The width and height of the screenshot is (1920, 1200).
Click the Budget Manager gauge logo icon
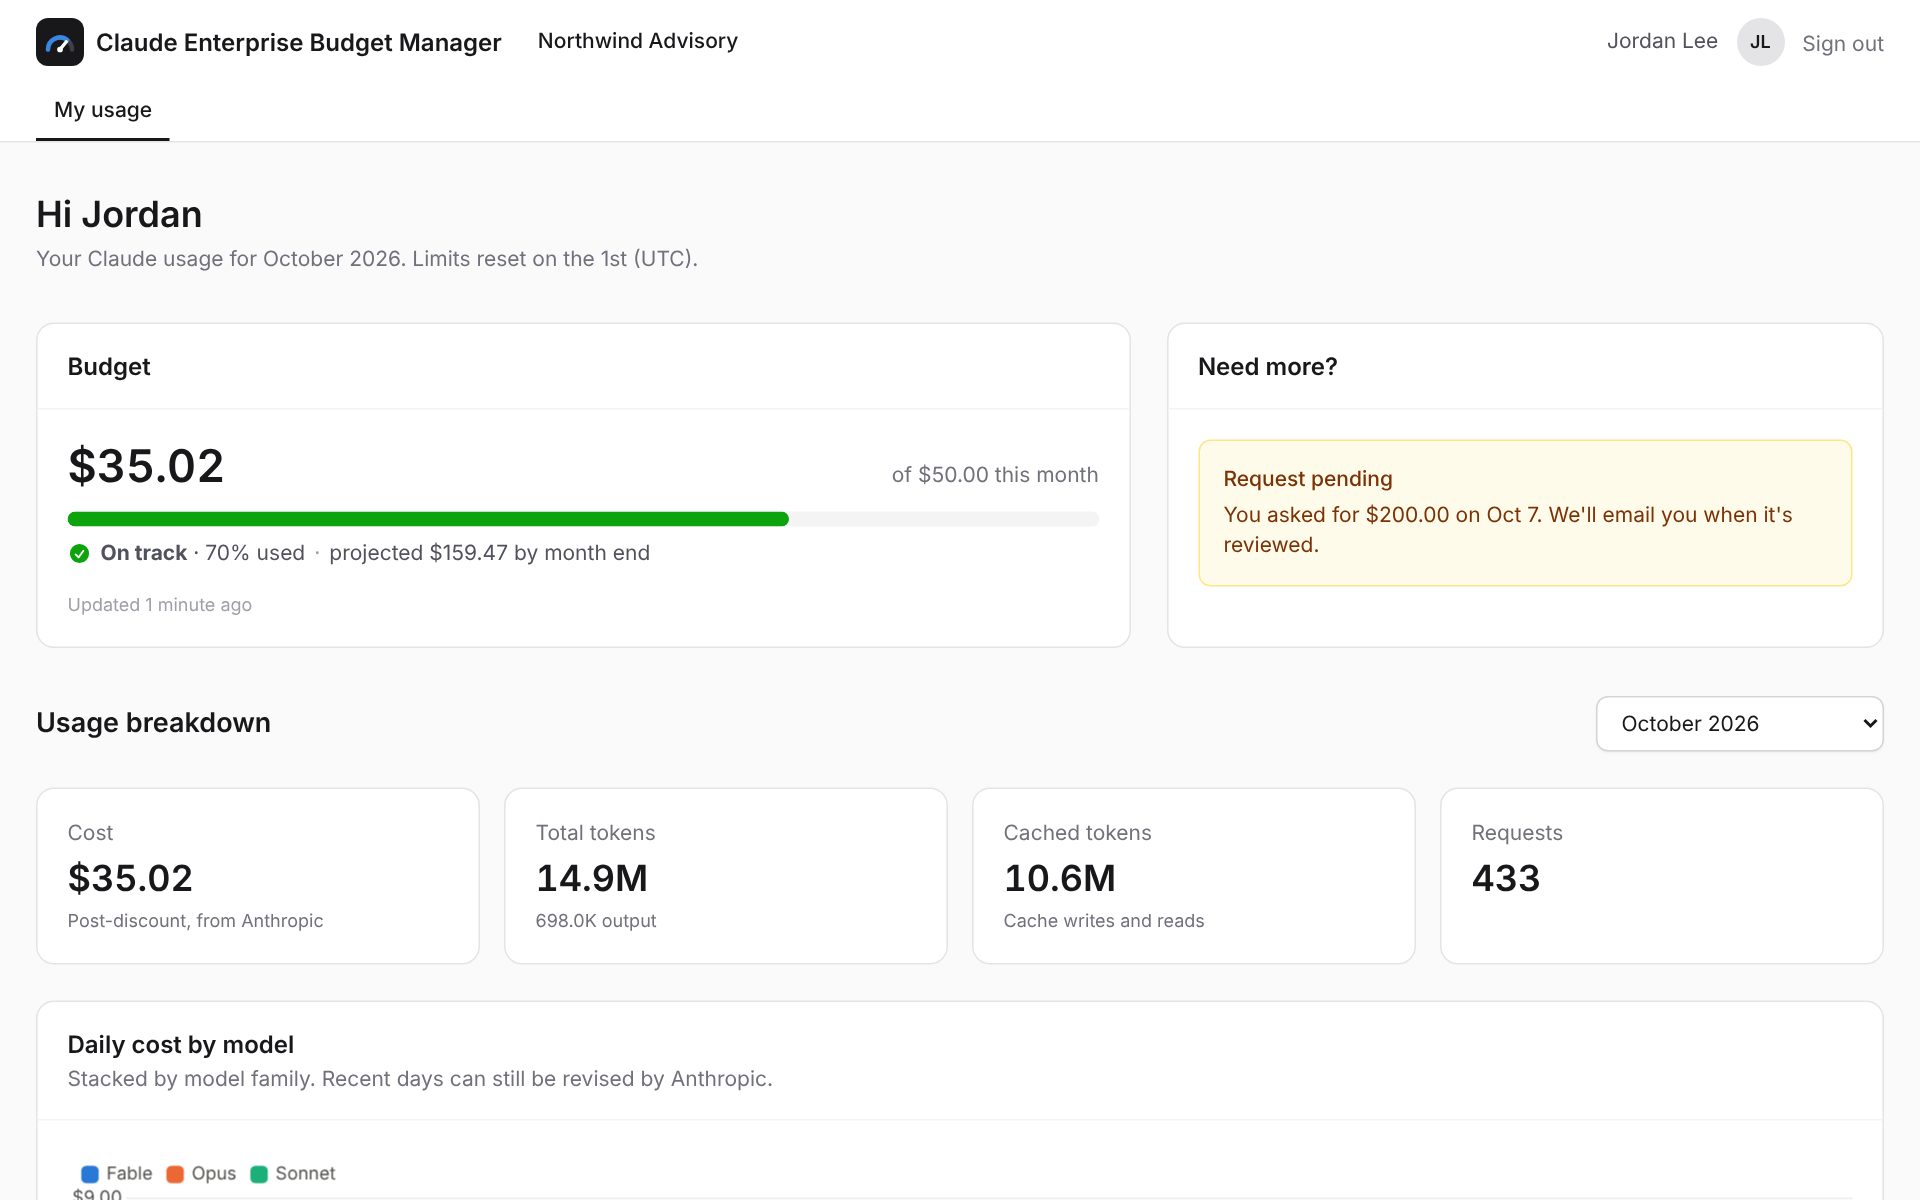[x=60, y=42]
